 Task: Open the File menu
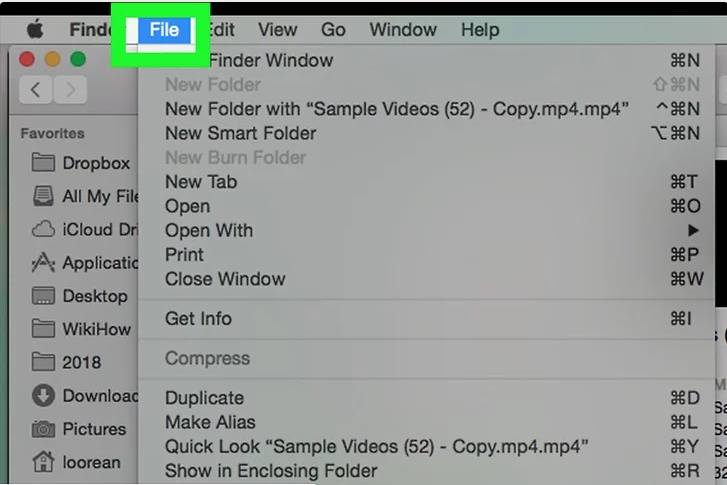pos(164,30)
